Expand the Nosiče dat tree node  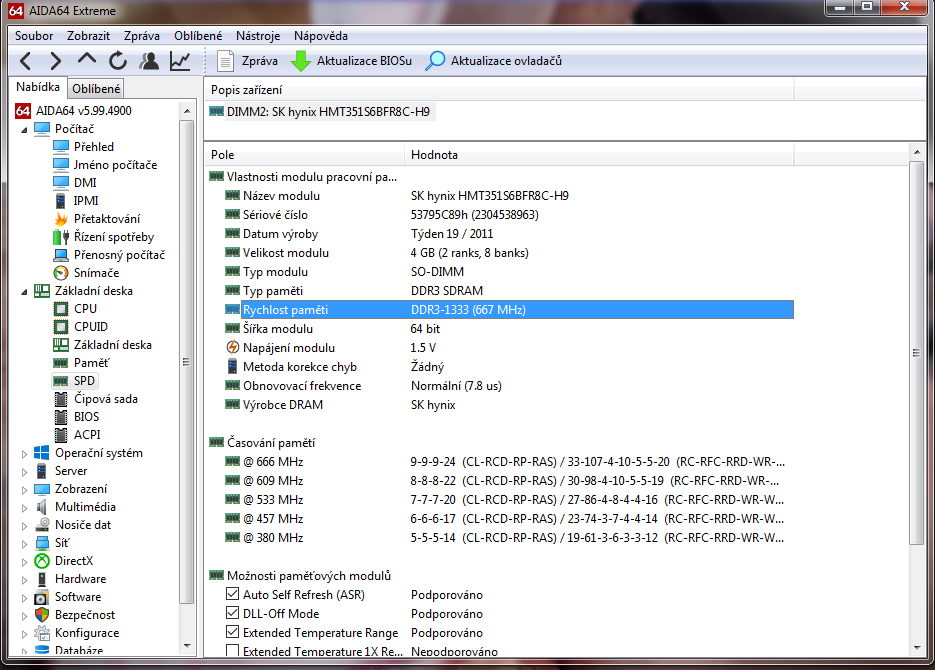(24, 526)
